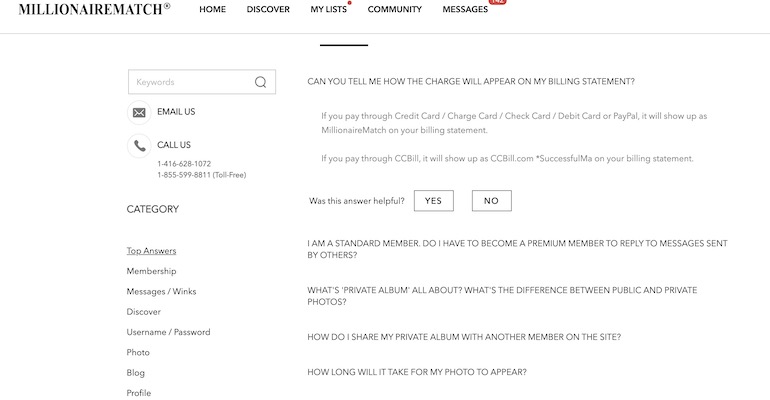770x400 pixels.
Task: Click the Email Us envelope icon
Action: [139, 112]
